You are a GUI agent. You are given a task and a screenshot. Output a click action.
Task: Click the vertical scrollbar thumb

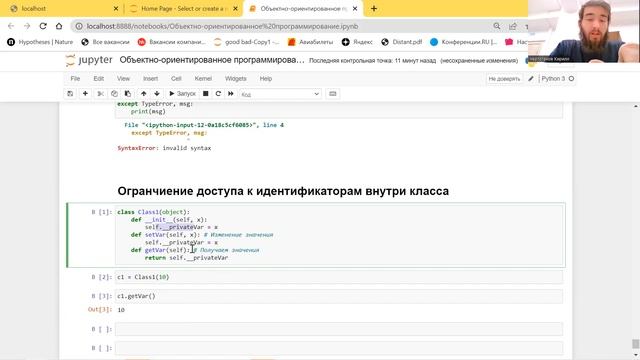pyautogui.click(x=636, y=344)
